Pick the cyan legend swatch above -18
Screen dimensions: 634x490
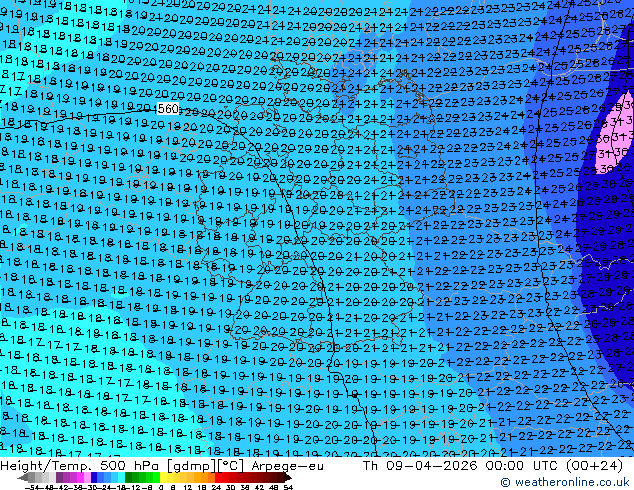[x=121, y=477]
